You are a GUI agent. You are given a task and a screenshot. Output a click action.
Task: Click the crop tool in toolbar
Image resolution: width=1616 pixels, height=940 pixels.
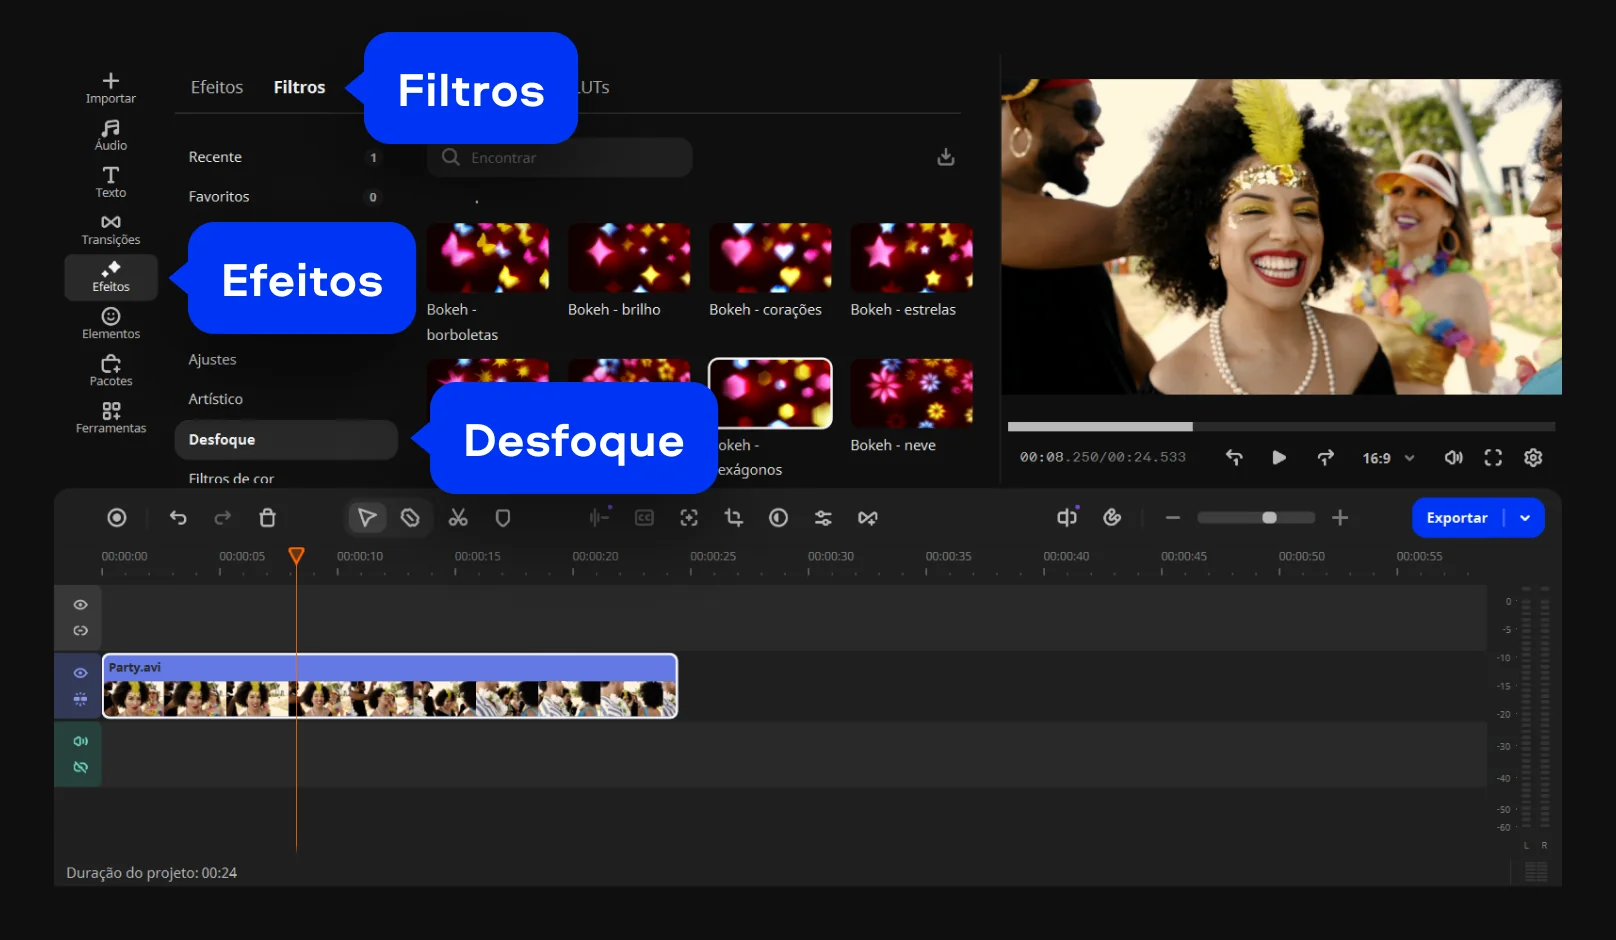733,517
